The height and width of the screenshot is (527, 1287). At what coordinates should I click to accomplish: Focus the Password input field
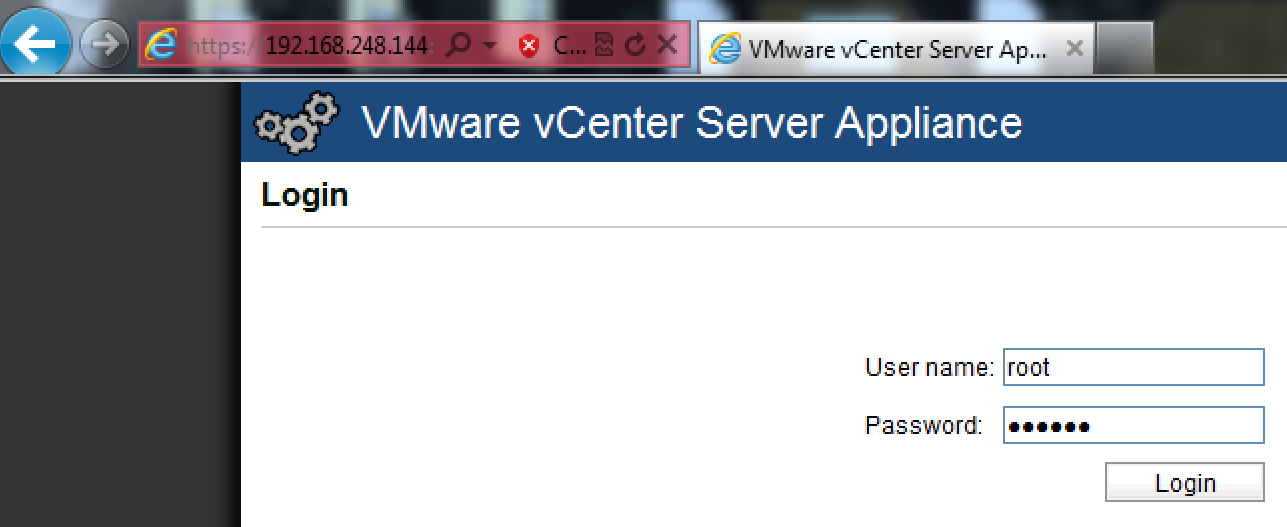1134,425
